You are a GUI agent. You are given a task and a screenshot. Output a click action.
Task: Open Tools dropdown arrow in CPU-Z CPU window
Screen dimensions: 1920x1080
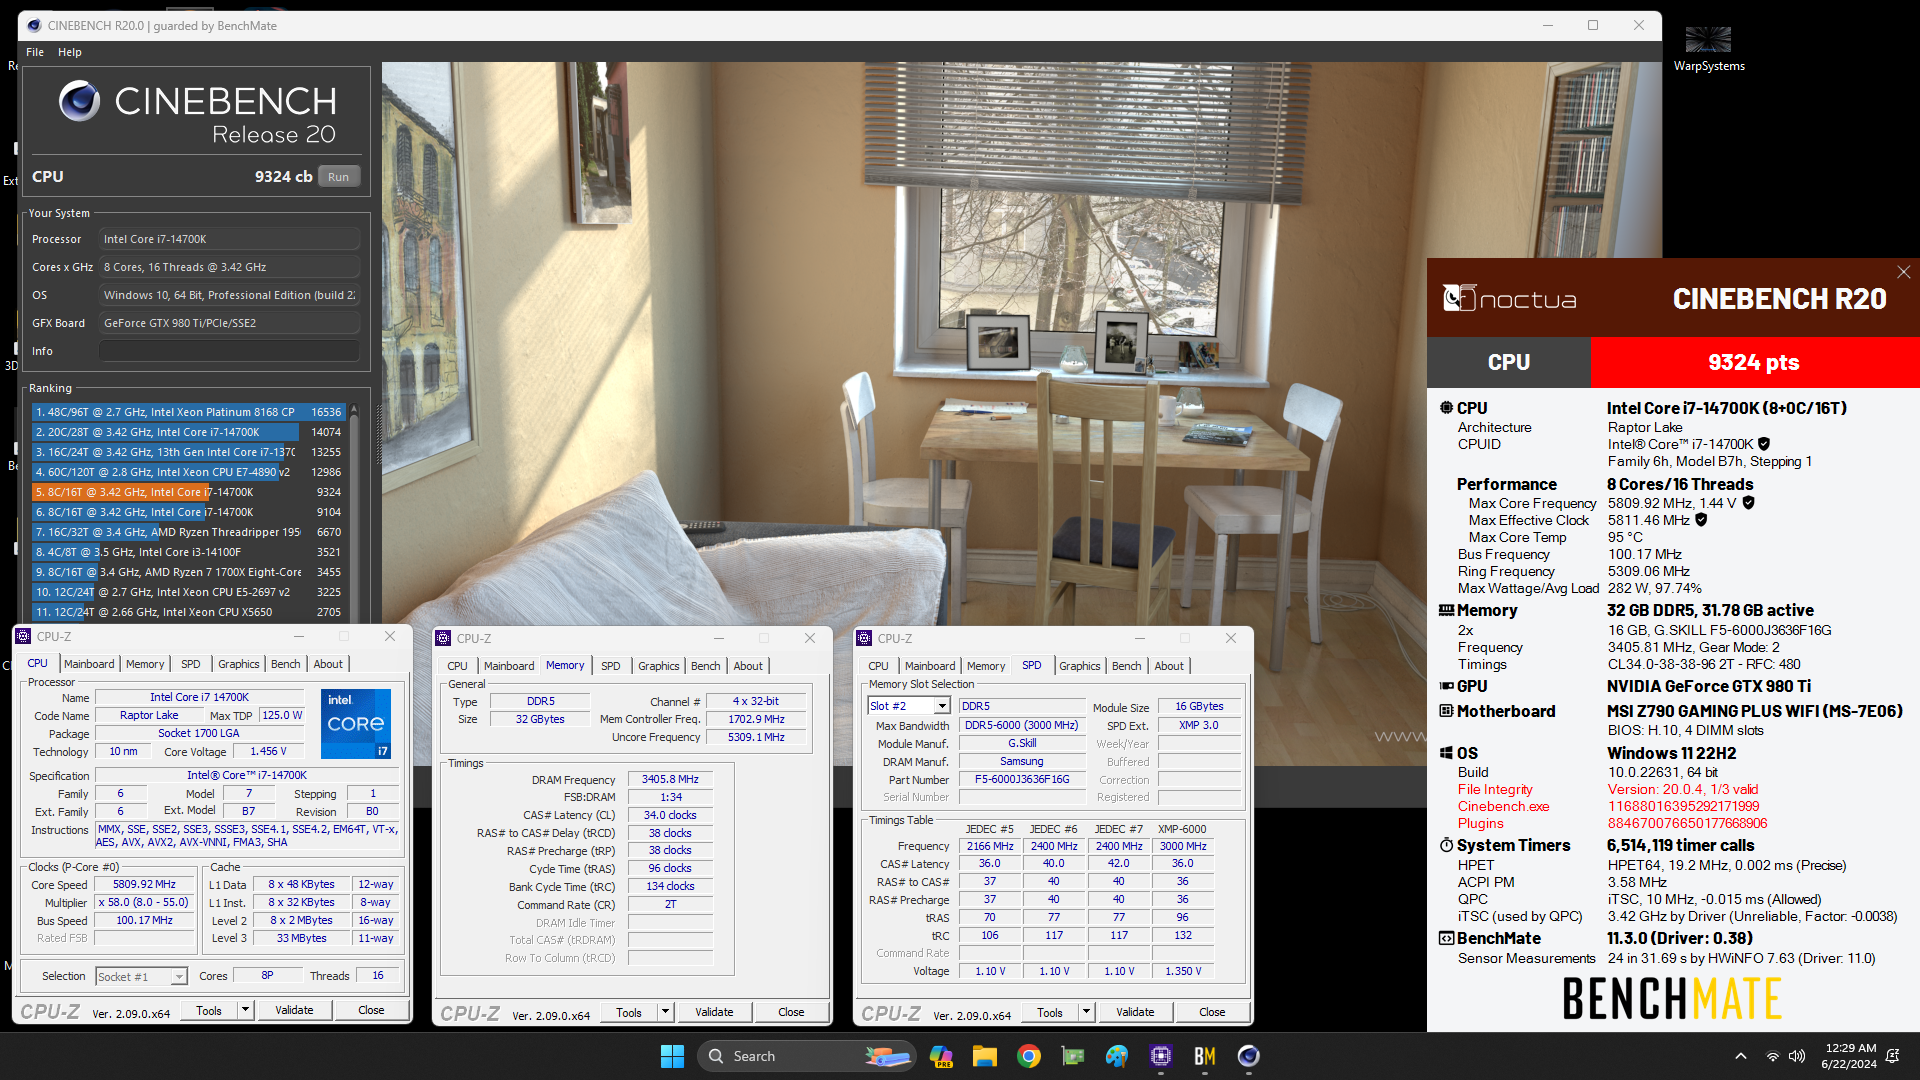[245, 1010]
